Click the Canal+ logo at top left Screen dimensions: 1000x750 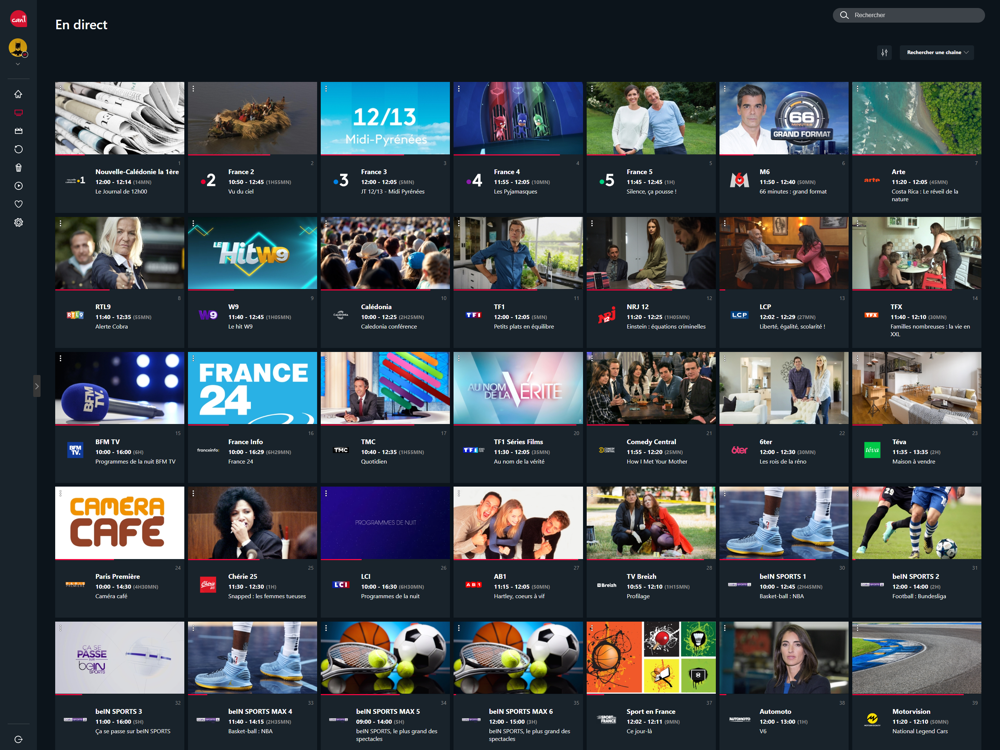18,19
